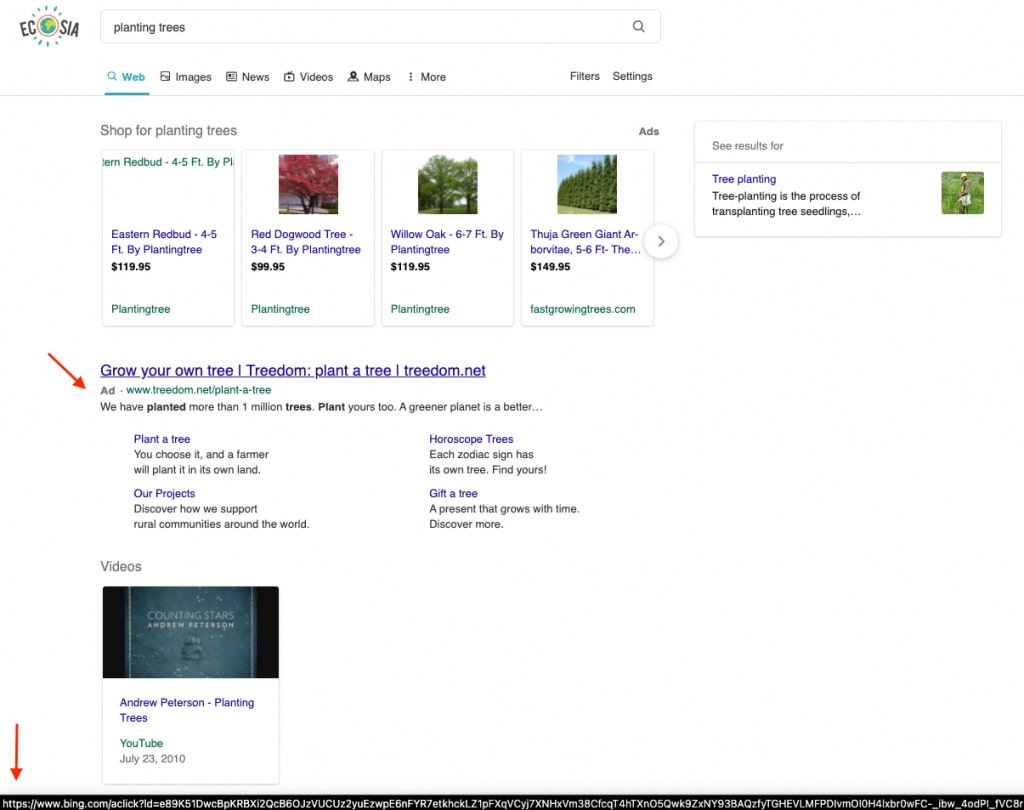The image size is (1024, 810).
Task: Click the Red Dogwood Tree image
Action: point(308,184)
